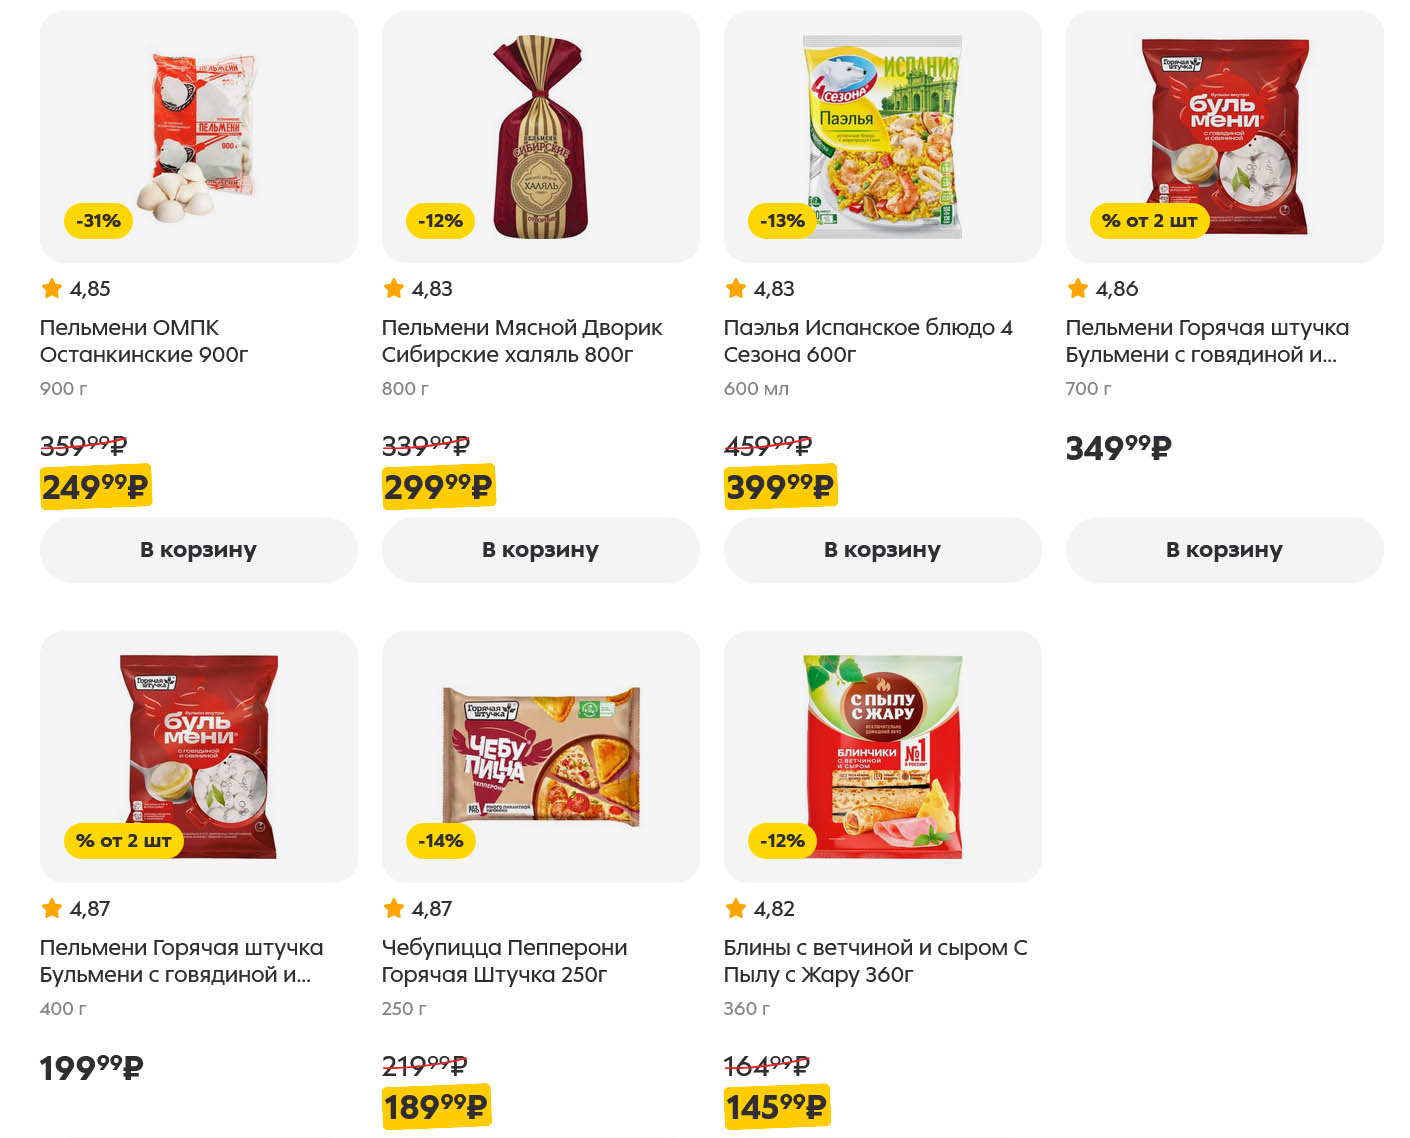Viewport: 1410px width, 1138px height.
Task: Click "% от 2 шт" badge on 400 г Бульмени
Action: tap(123, 841)
